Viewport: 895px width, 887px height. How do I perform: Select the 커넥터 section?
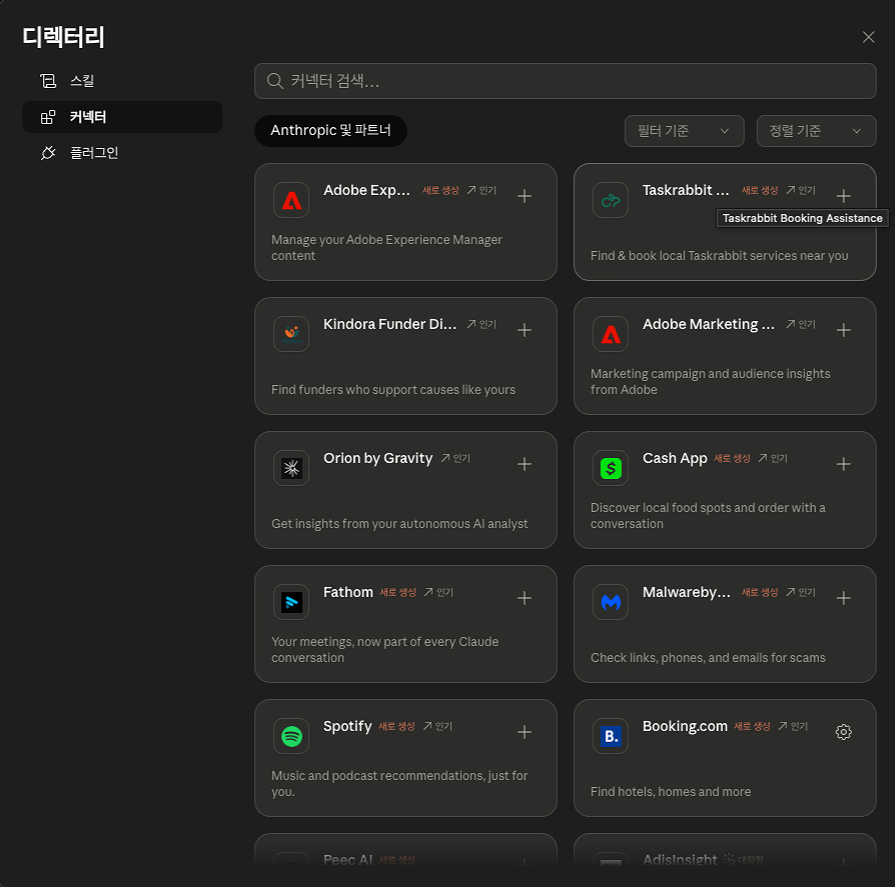pos(122,117)
